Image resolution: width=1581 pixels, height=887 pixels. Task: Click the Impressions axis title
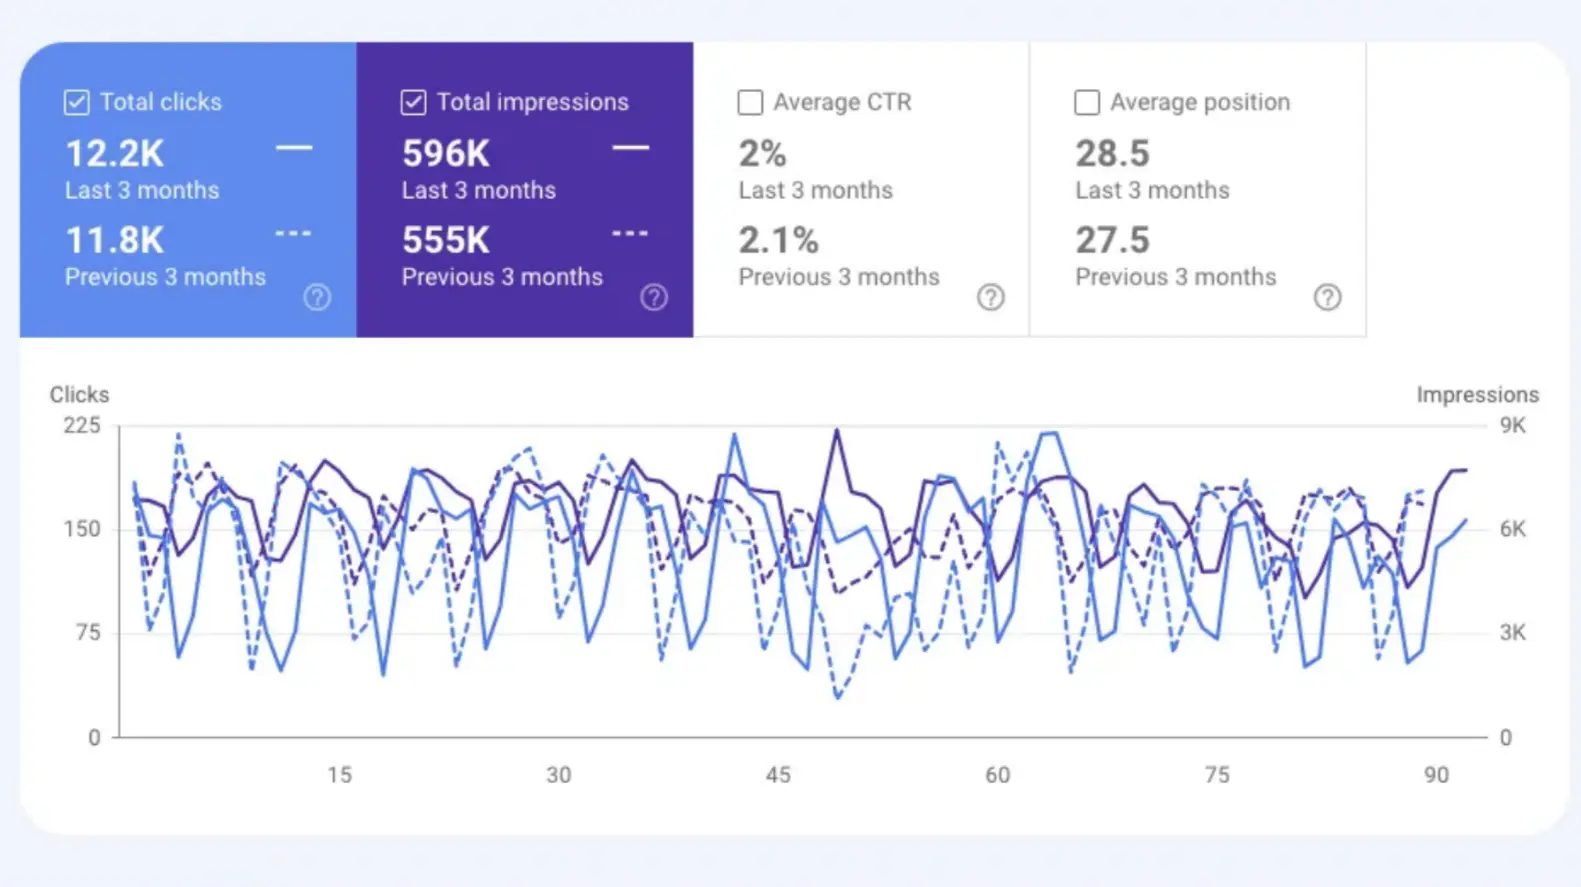tap(1478, 395)
